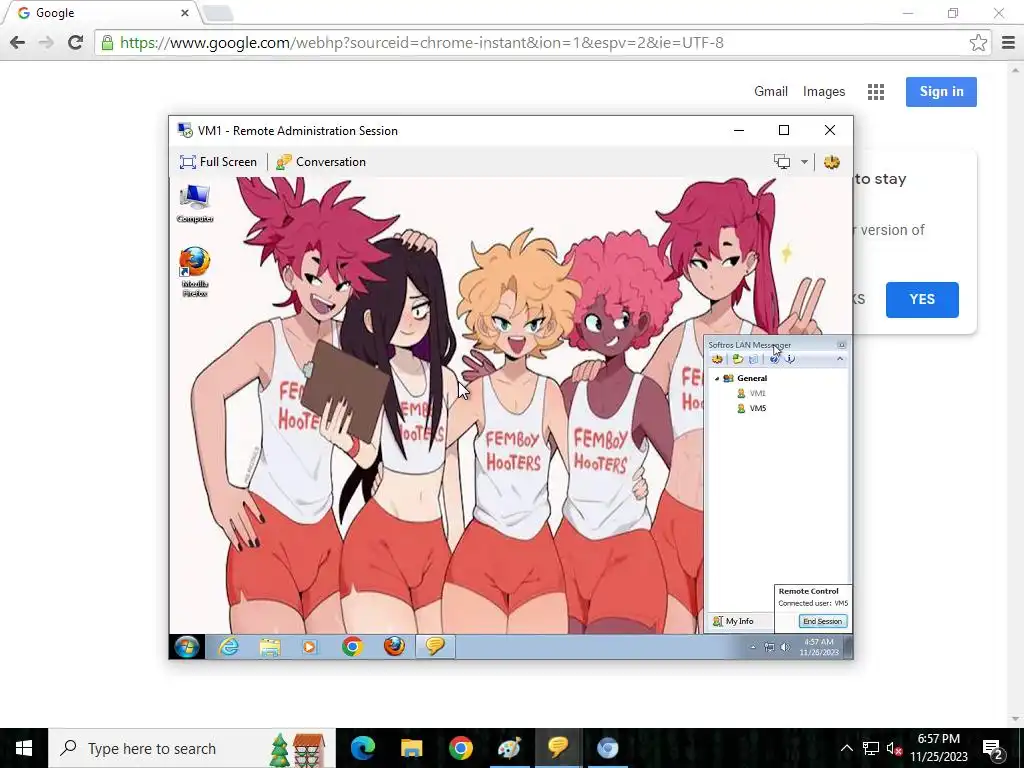Open Windows Explorer folder on remote taskbar
The width and height of the screenshot is (1024, 768).
pos(270,647)
